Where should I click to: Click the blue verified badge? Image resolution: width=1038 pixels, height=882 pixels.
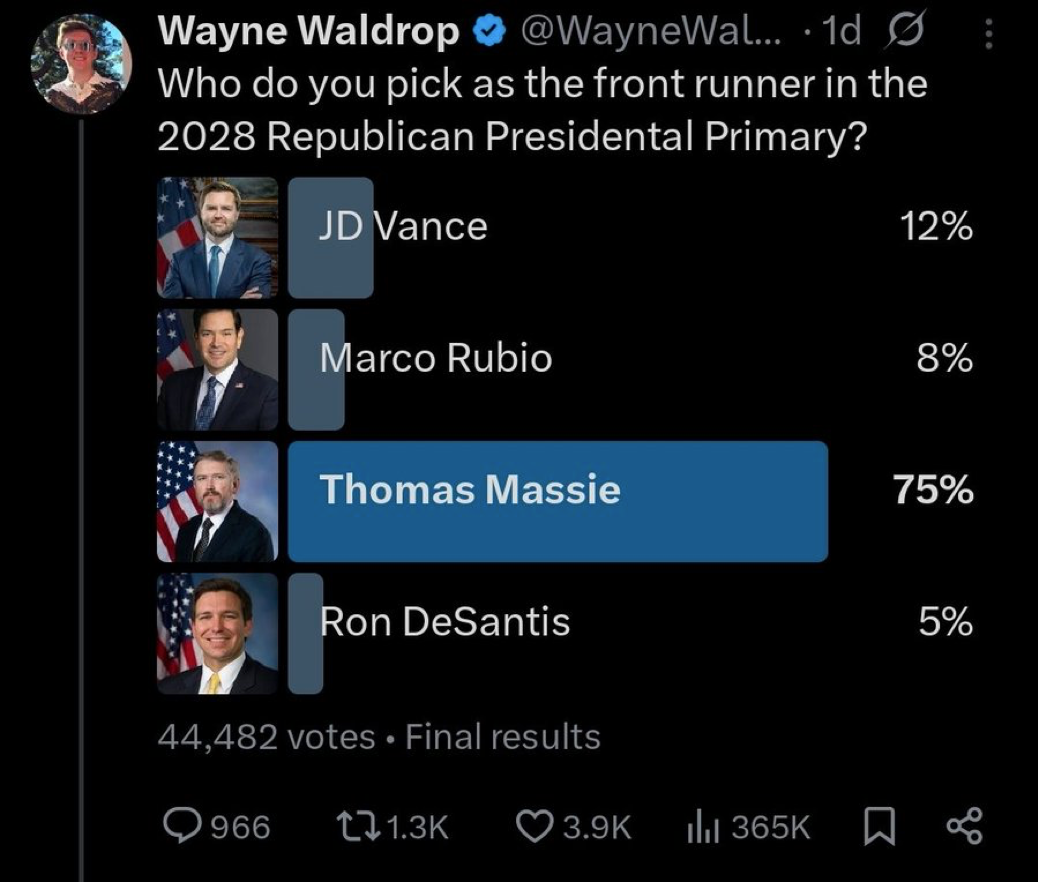488,34
